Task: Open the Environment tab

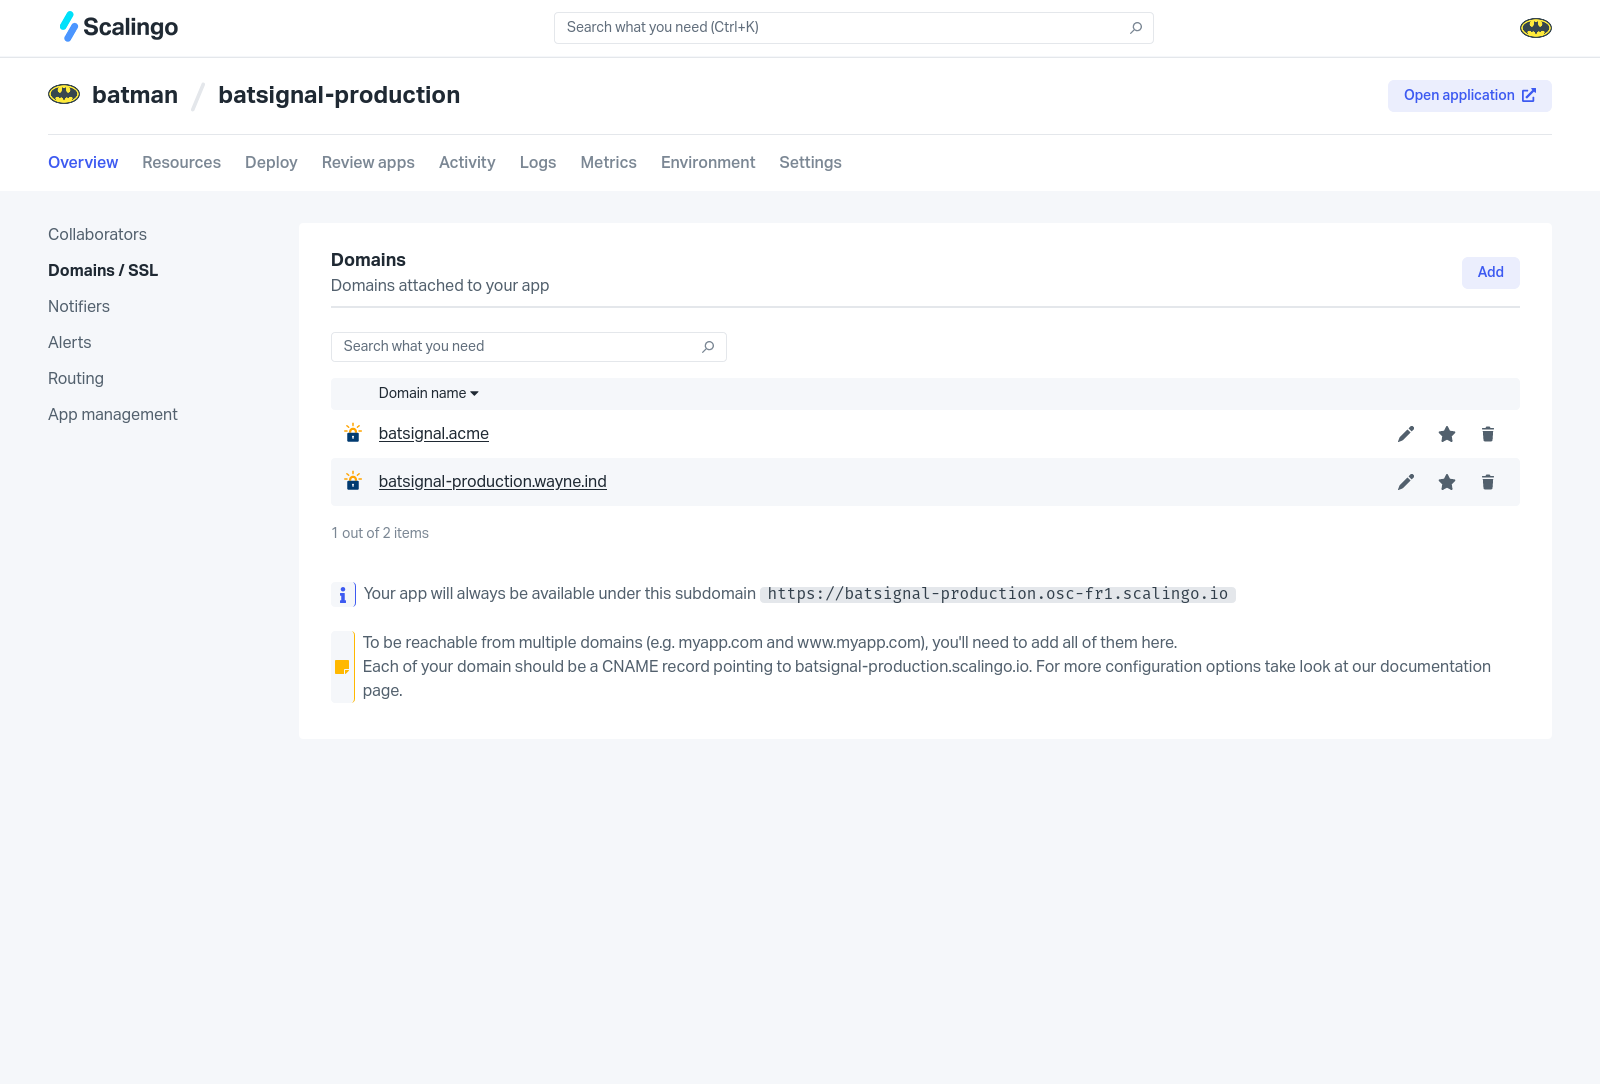Action: (707, 162)
